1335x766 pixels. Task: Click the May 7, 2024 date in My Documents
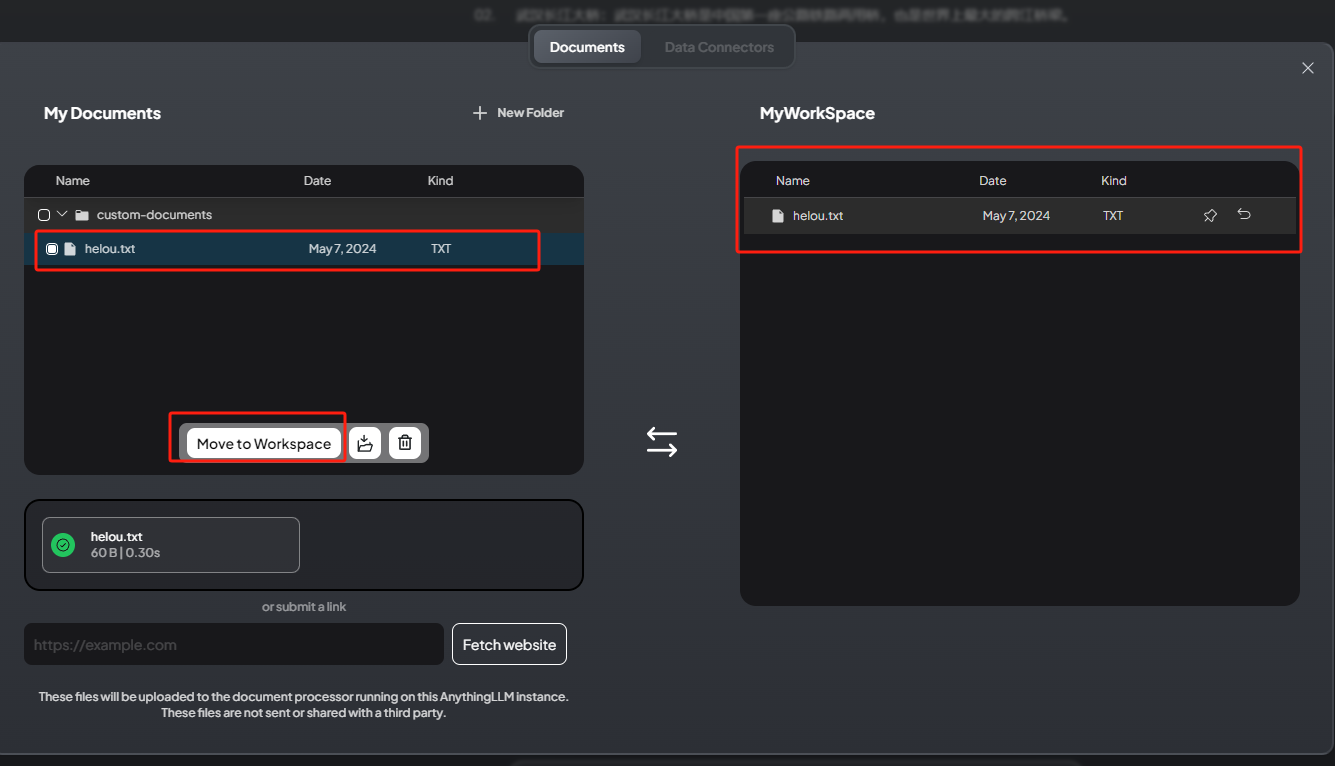click(x=342, y=249)
